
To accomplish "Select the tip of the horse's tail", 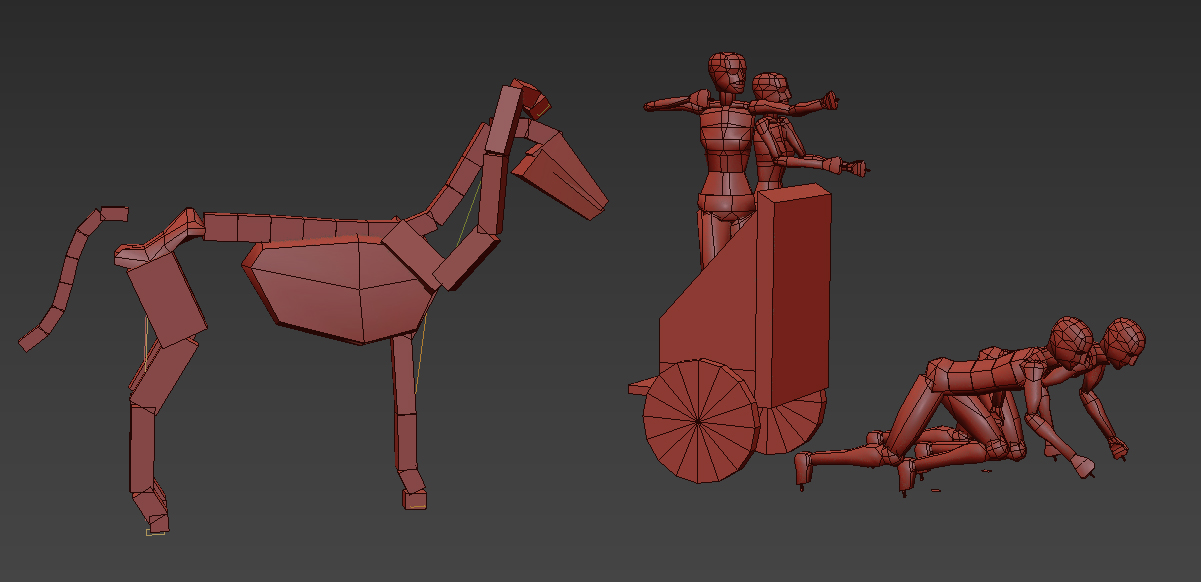I will tap(33, 338).
